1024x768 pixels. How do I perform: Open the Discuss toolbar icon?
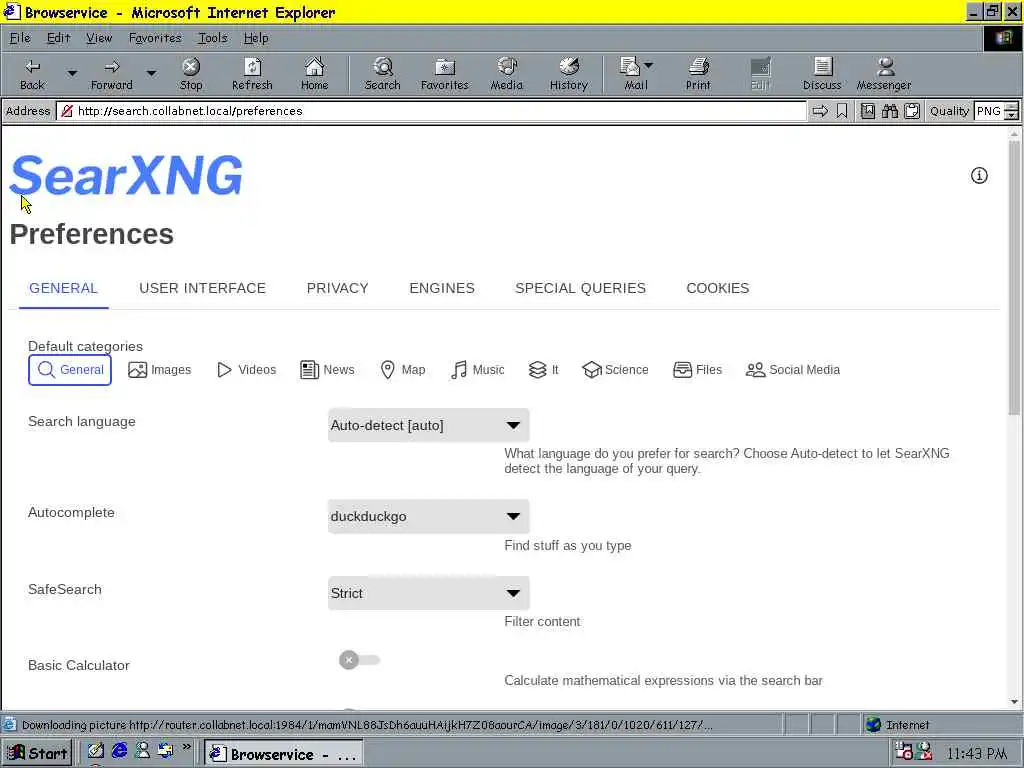pos(822,74)
